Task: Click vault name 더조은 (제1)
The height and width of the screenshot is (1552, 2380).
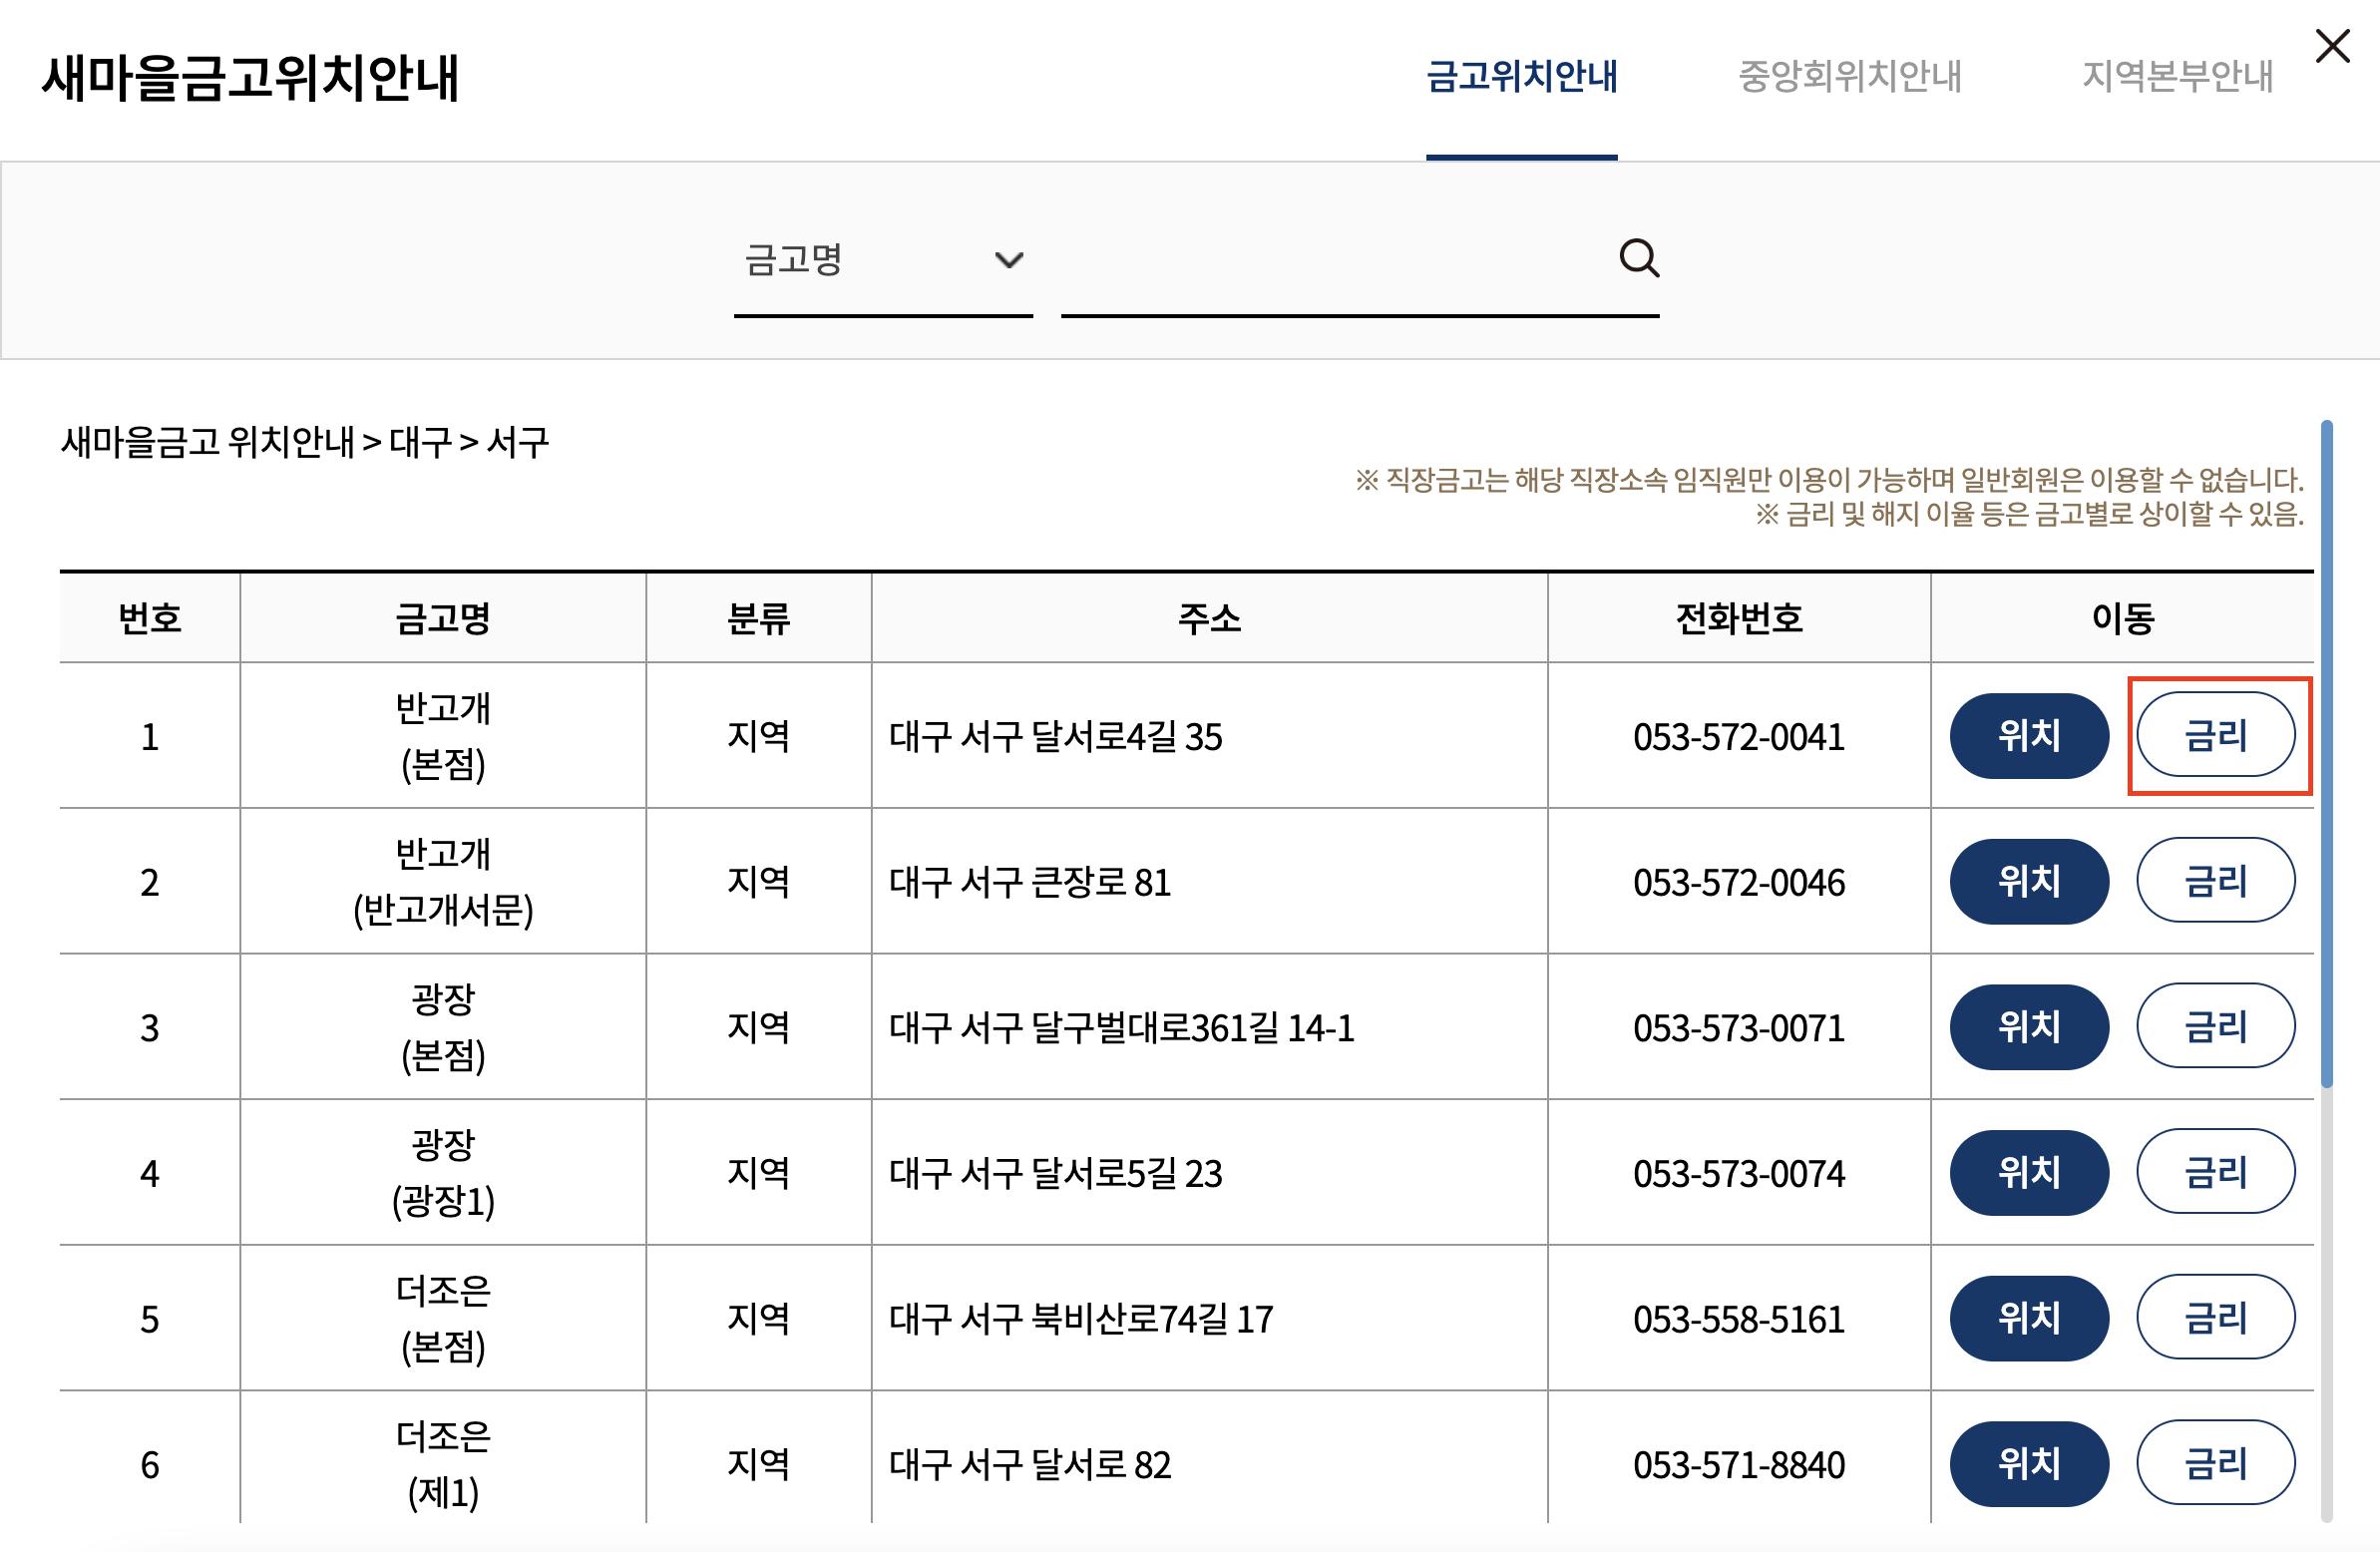Action: 443,1464
